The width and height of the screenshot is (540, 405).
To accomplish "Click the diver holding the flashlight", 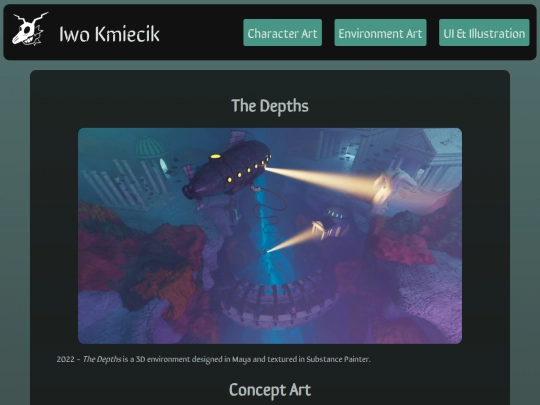I will pyautogui.click(x=265, y=251).
